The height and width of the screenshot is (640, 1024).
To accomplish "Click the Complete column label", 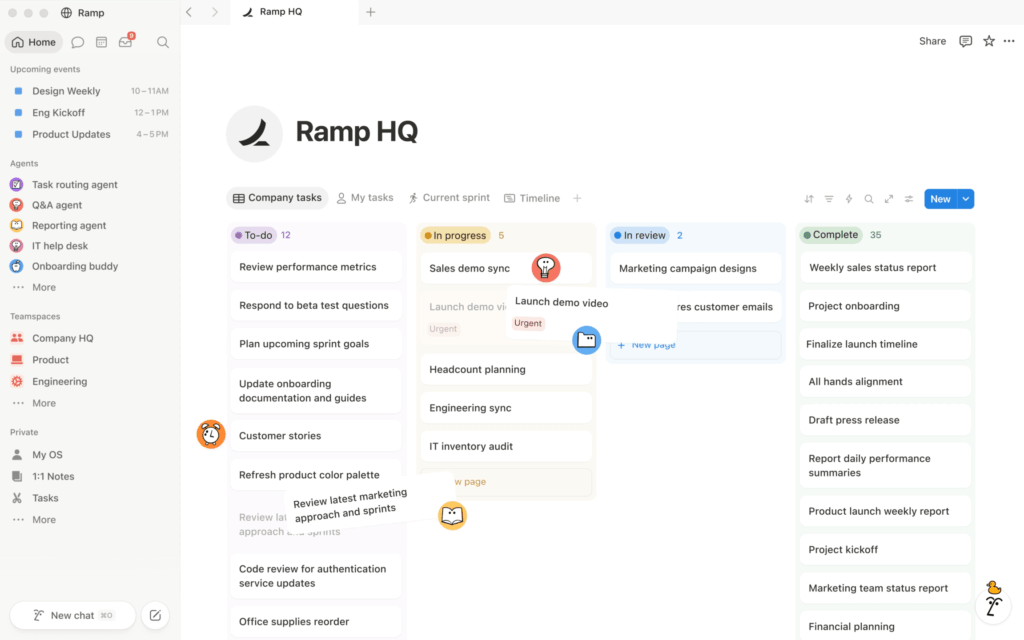I will click(831, 234).
